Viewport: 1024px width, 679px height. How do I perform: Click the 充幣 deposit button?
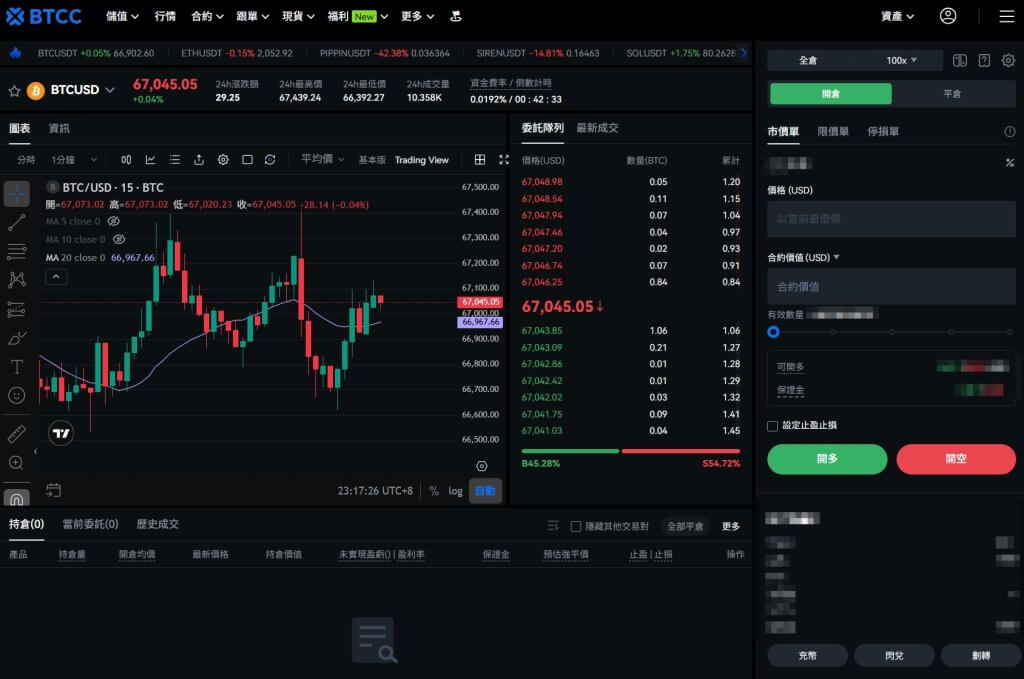(x=807, y=655)
